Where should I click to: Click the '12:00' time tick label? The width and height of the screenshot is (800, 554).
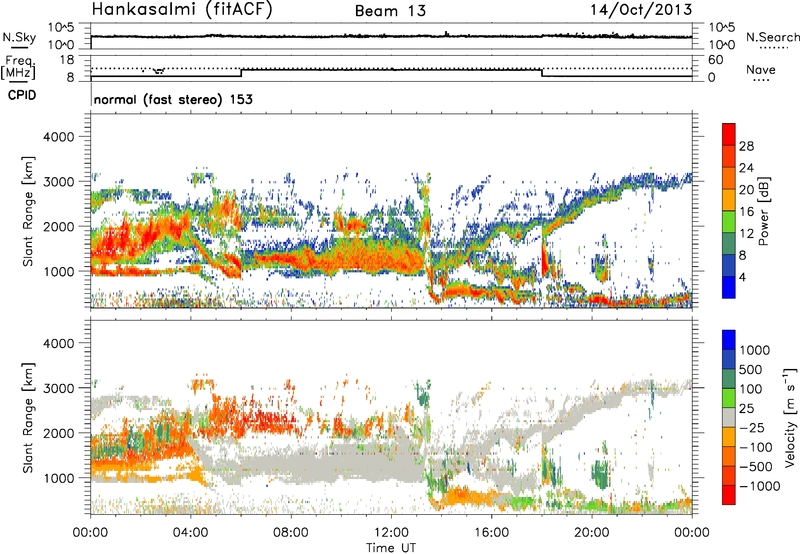pyautogui.click(x=391, y=533)
